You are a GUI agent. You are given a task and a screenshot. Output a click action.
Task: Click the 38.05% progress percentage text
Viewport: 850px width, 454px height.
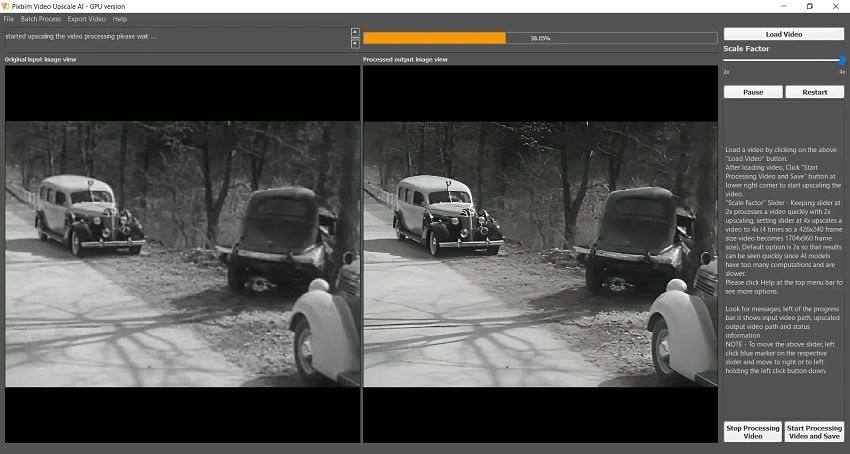540,39
